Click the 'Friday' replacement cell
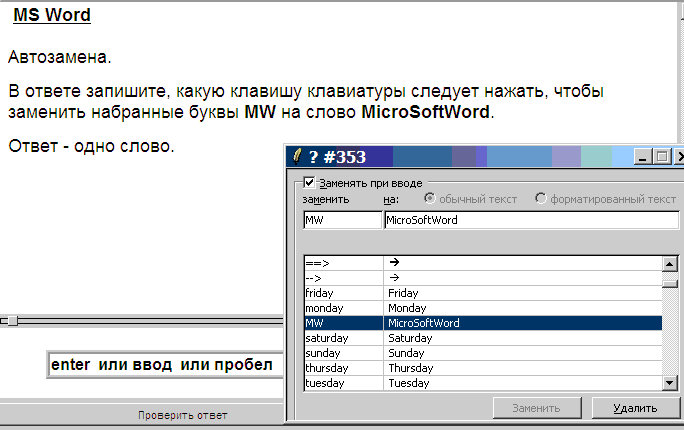Viewport: 684px width, 430px height. [523, 293]
